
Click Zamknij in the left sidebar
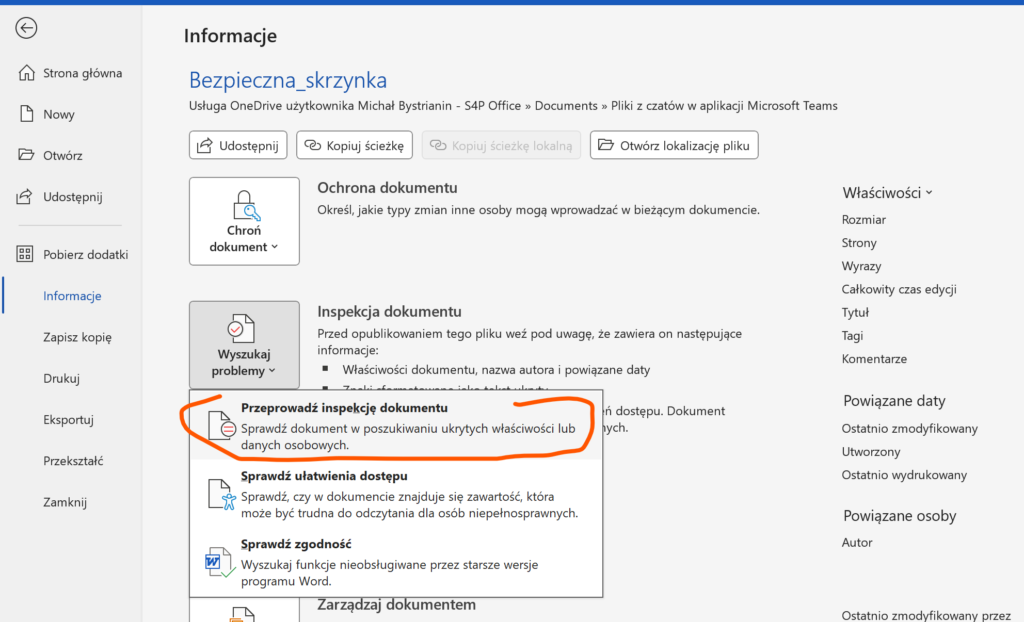pos(65,502)
